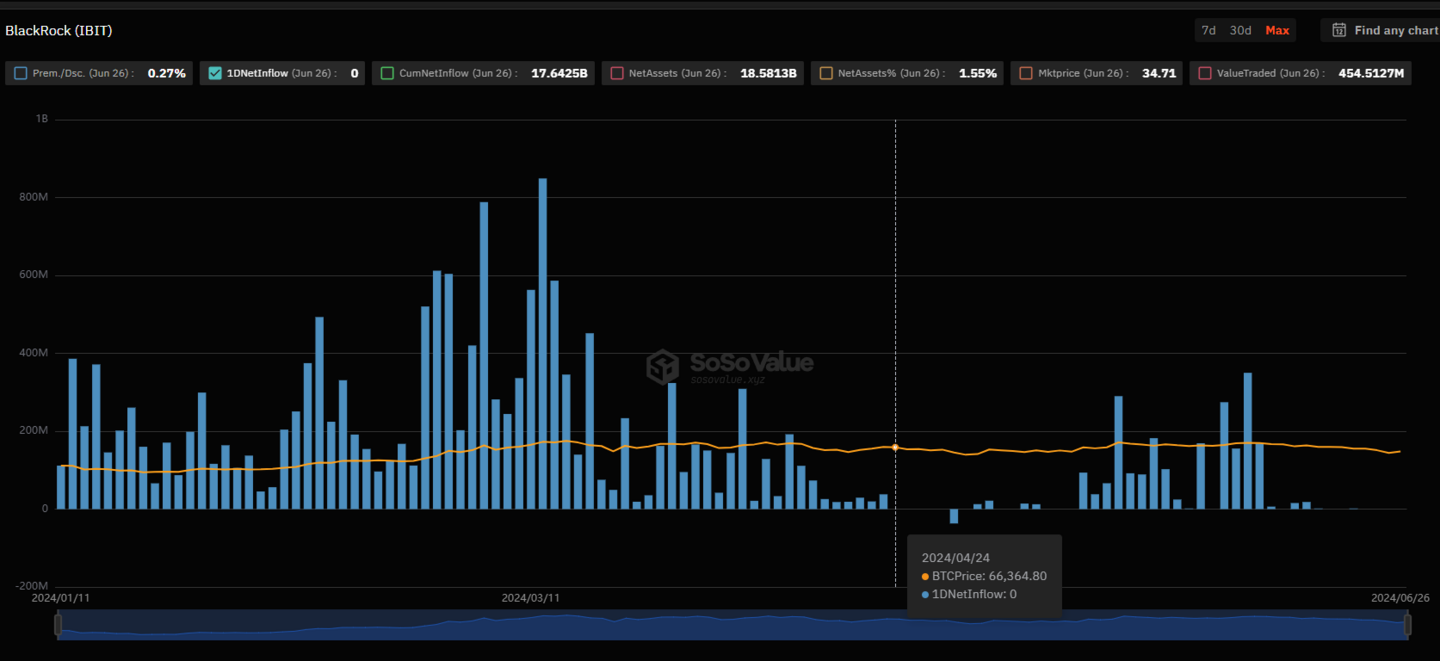Select the negative outflow bar below zero

click(954, 516)
